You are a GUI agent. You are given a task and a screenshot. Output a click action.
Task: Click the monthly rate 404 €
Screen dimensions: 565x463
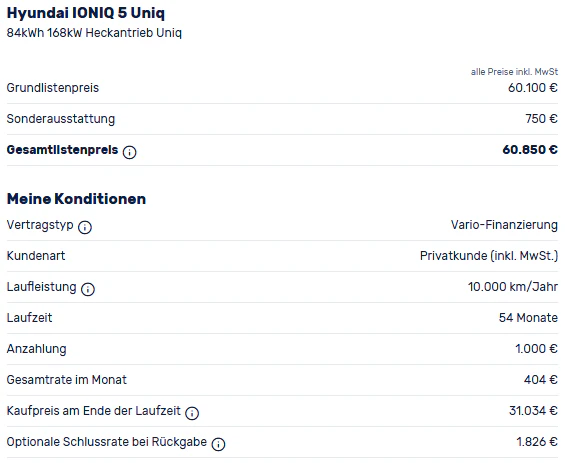(x=540, y=380)
